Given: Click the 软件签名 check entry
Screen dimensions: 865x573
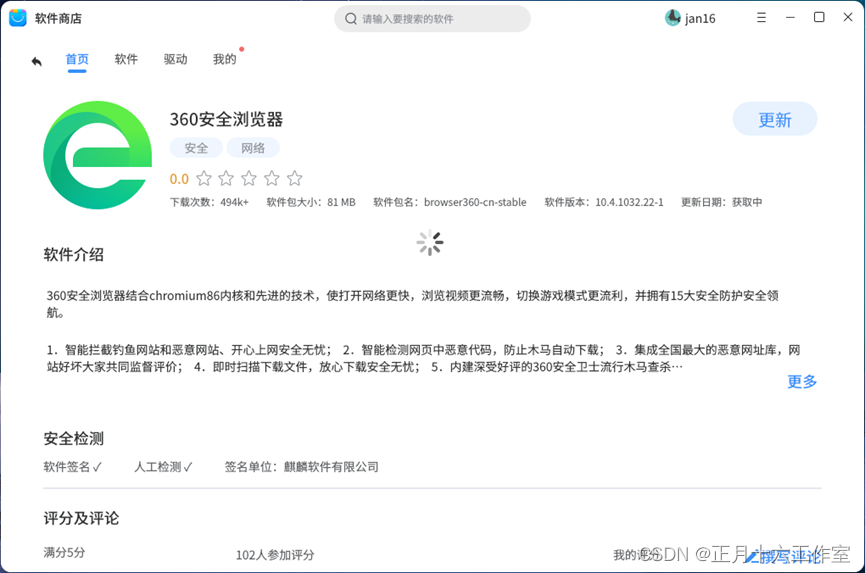Looking at the screenshot, I should pyautogui.click(x=73, y=467).
